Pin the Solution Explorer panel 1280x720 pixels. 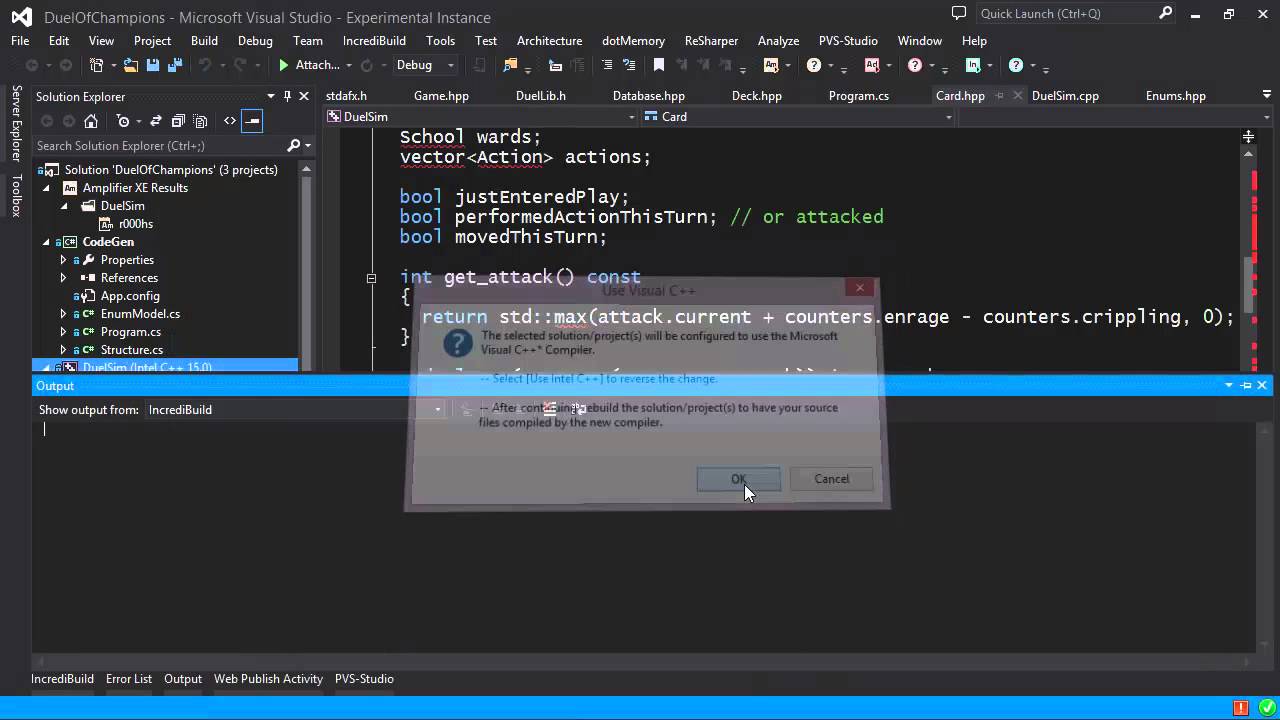287,96
